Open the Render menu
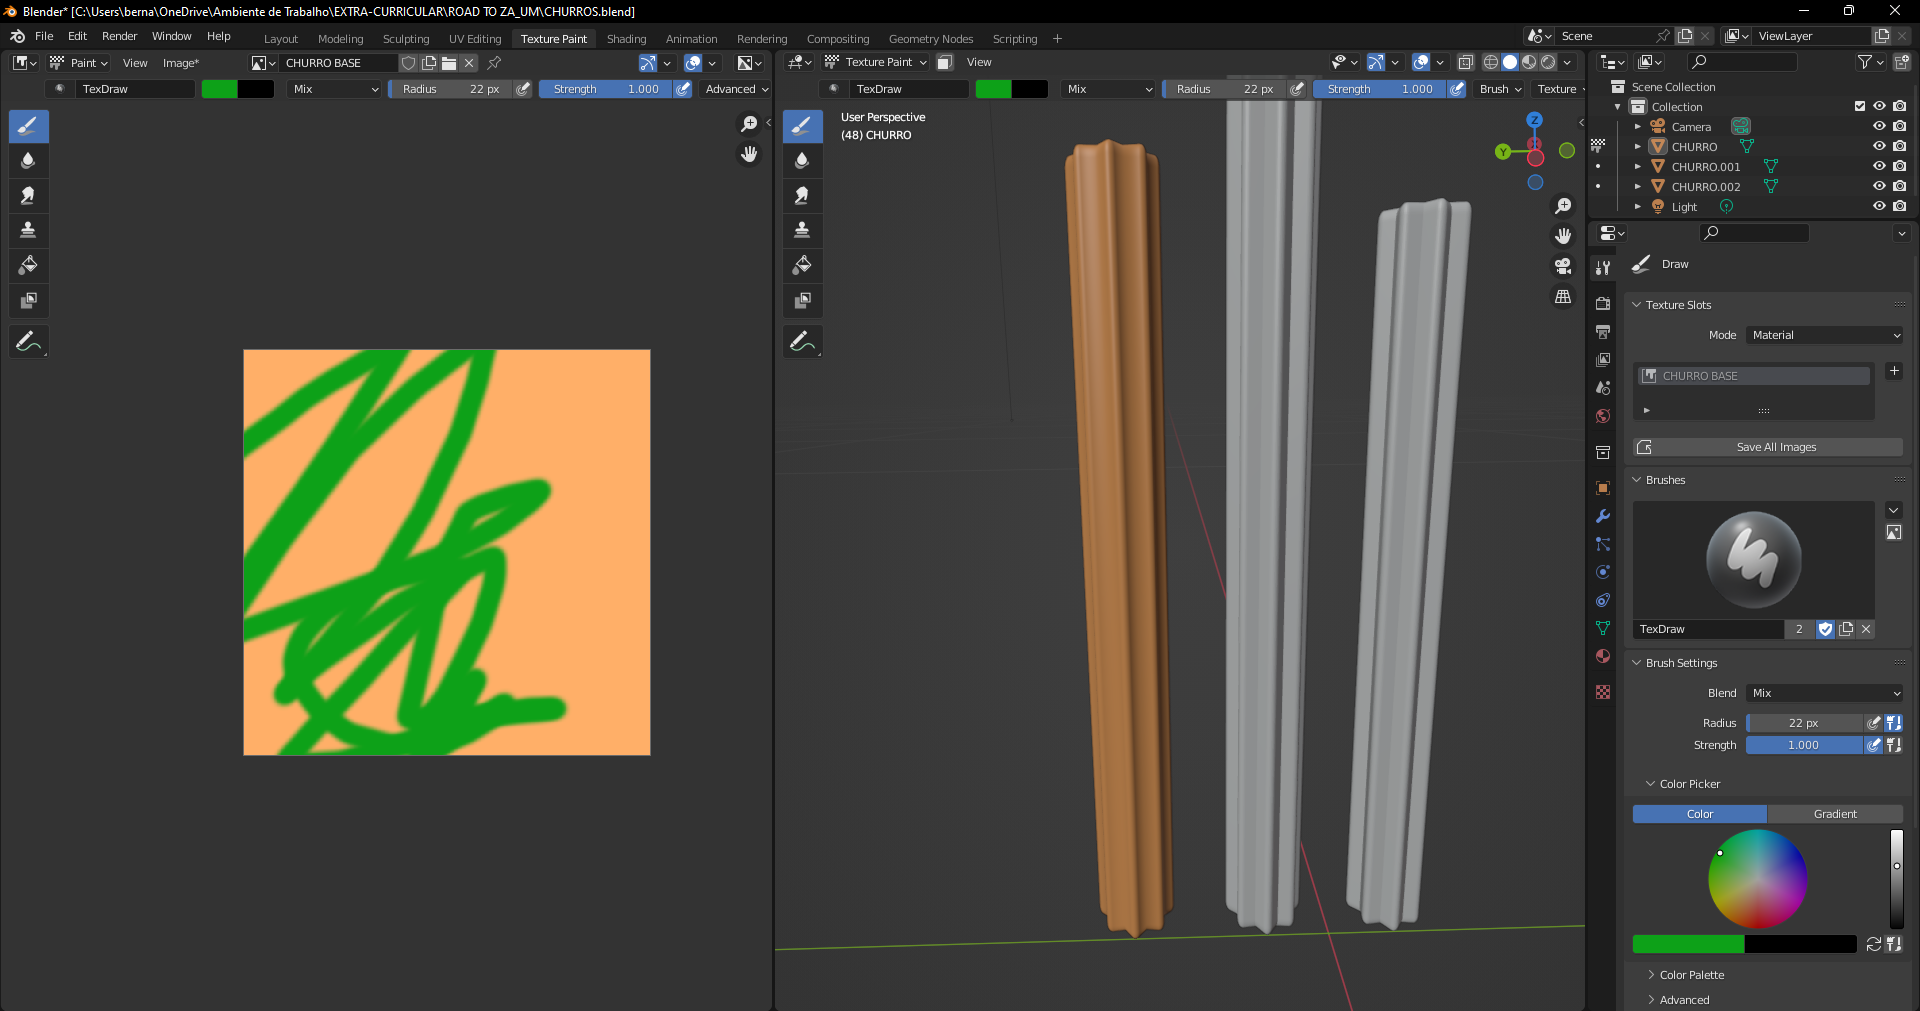 coord(119,36)
